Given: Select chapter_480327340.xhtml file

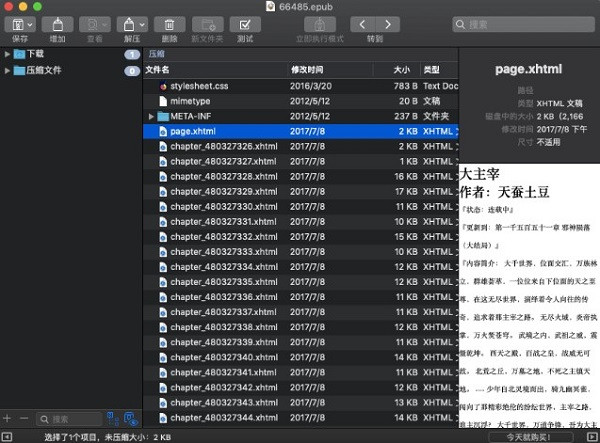Looking at the screenshot, I should click(x=301, y=357).
